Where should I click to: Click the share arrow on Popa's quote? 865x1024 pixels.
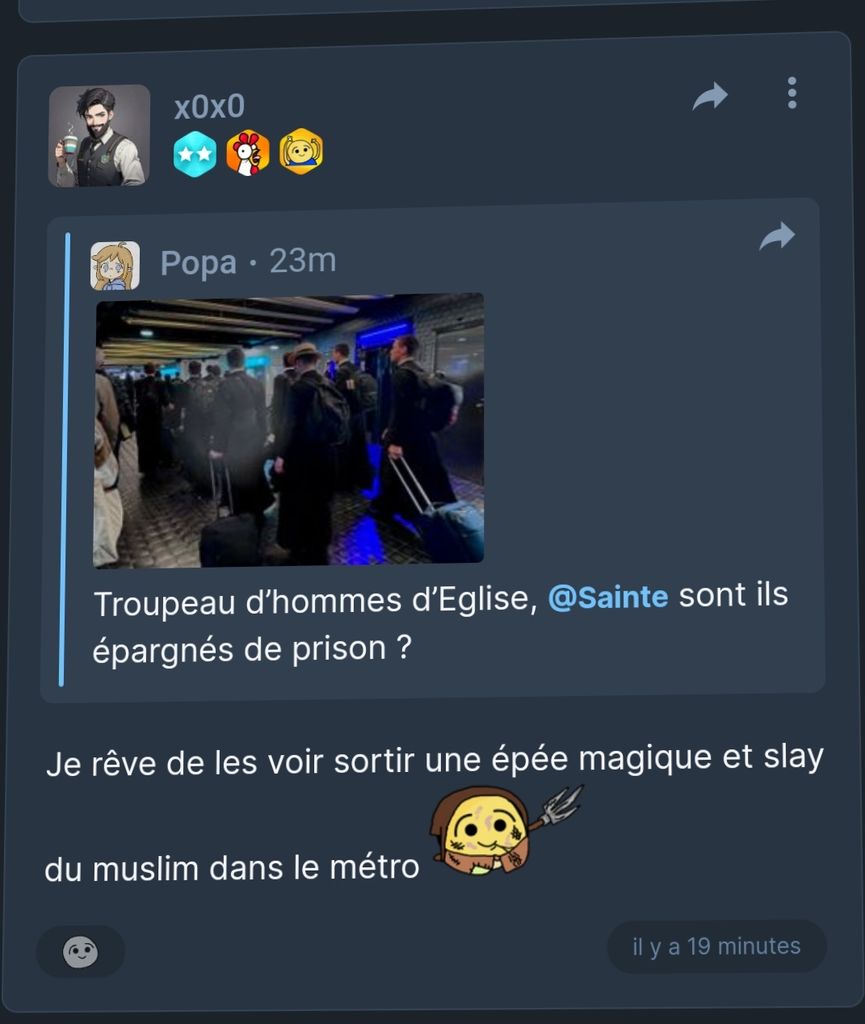(x=777, y=236)
